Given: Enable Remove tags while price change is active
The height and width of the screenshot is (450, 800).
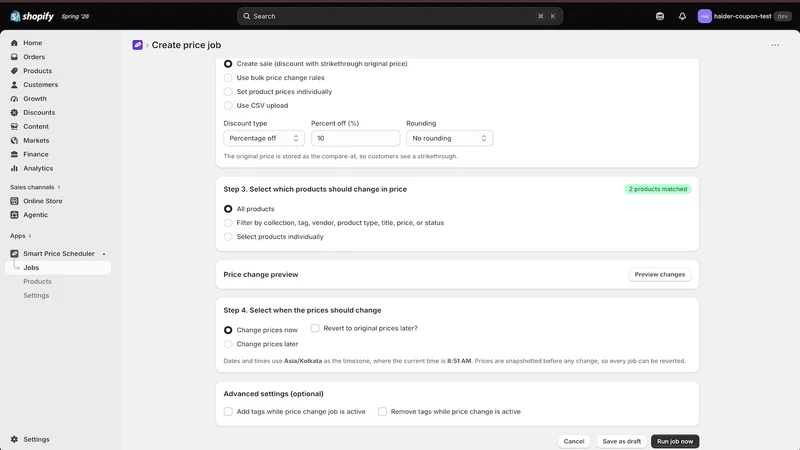Looking at the screenshot, I should coord(382,412).
